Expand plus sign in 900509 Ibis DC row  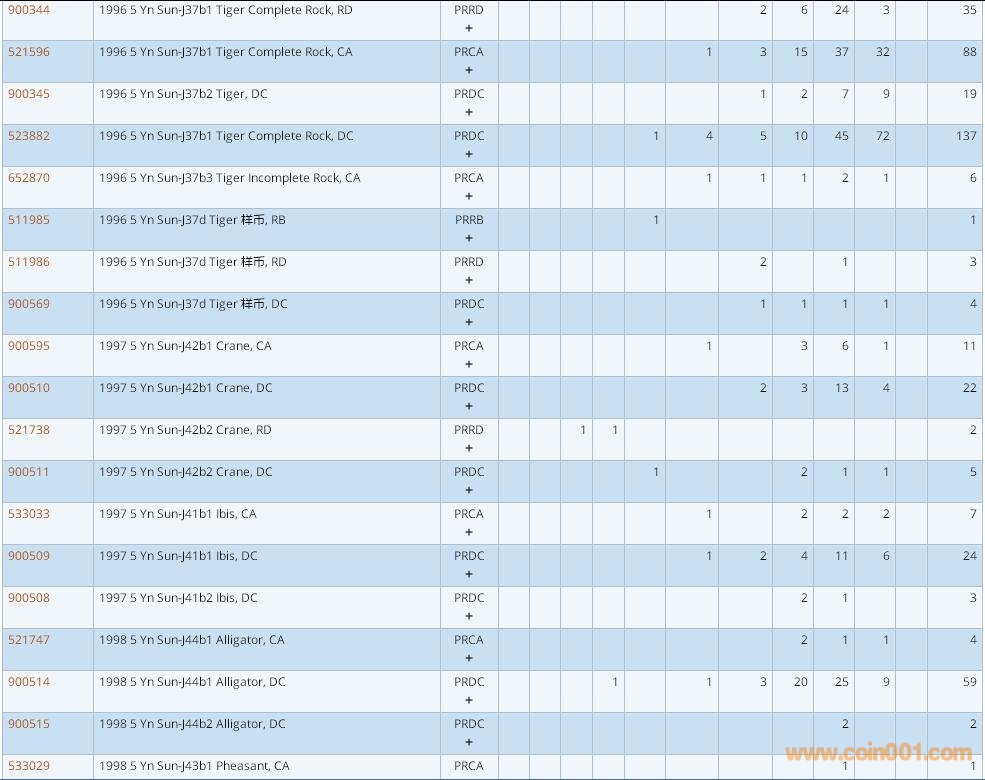pos(469,574)
